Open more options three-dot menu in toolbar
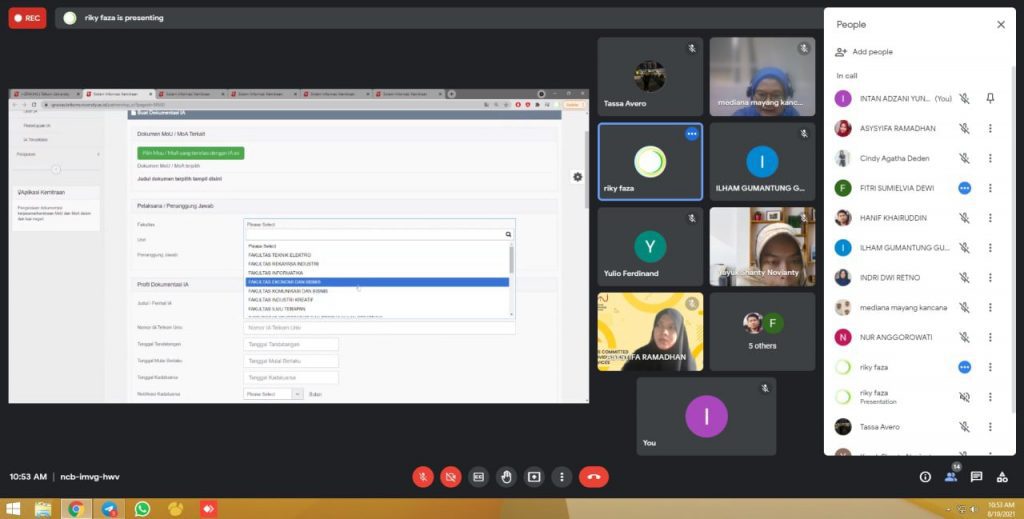Image resolution: width=1024 pixels, height=519 pixels. point(562,477)
